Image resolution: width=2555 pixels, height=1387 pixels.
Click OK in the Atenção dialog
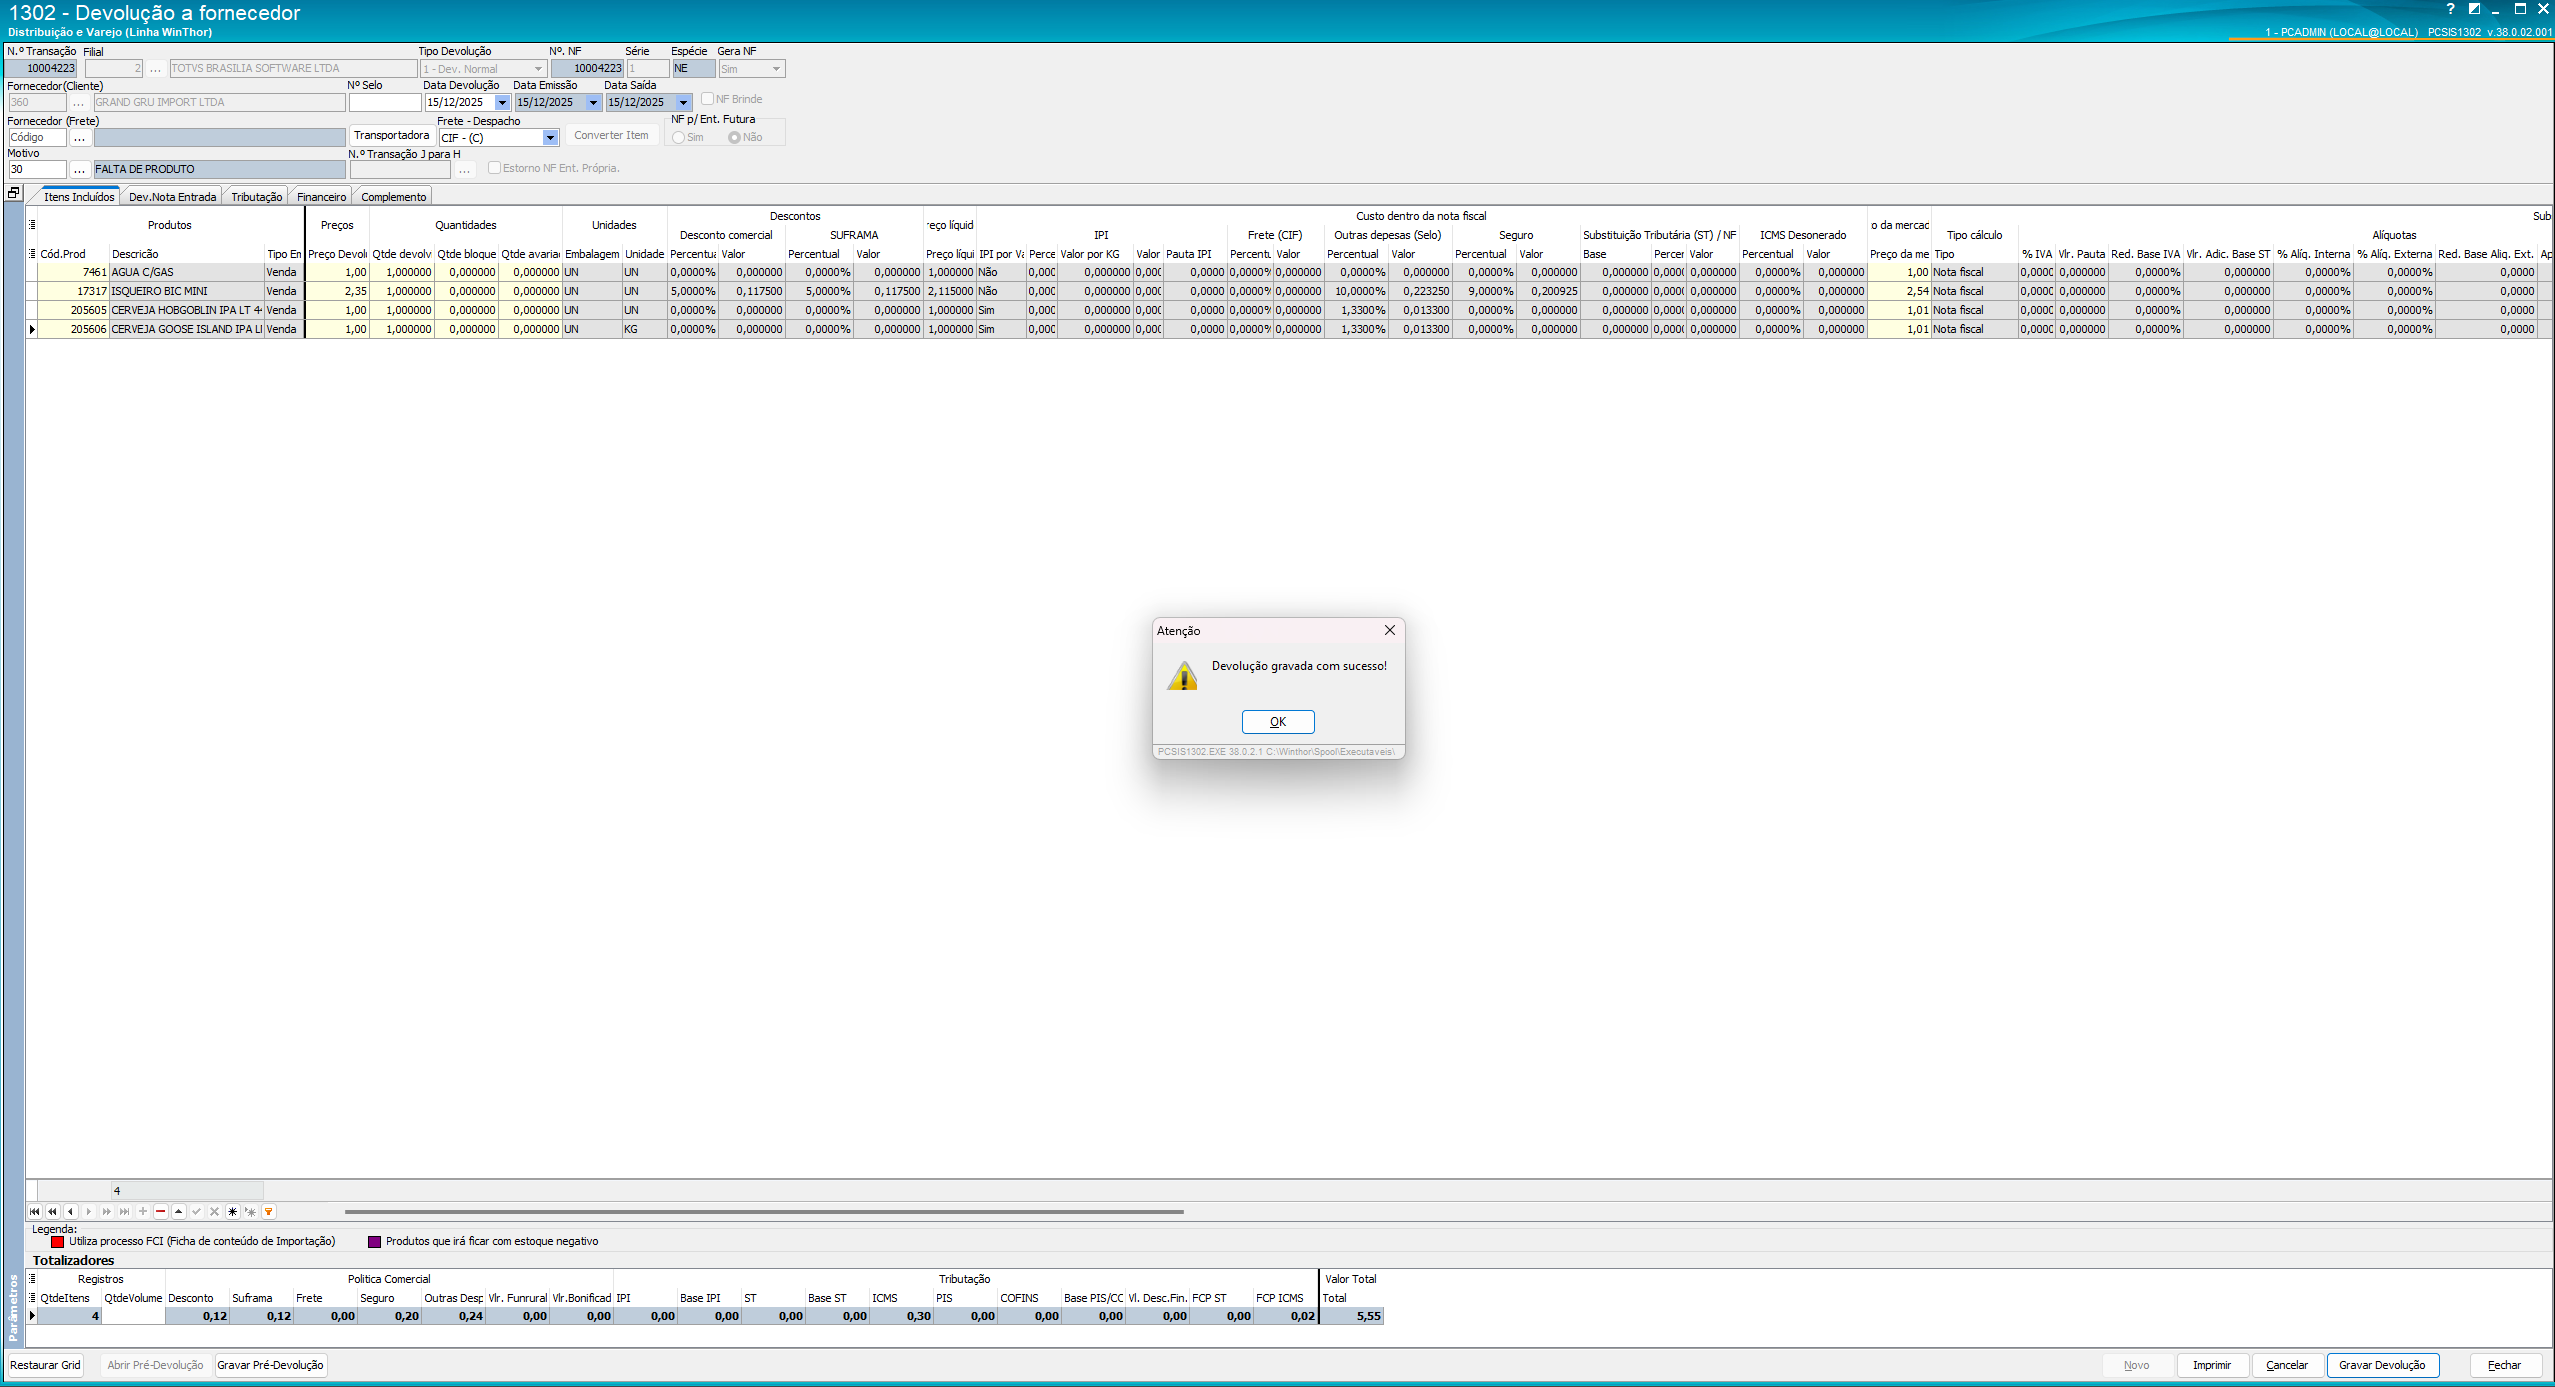pyautogui.click(x=1277, y=722)
